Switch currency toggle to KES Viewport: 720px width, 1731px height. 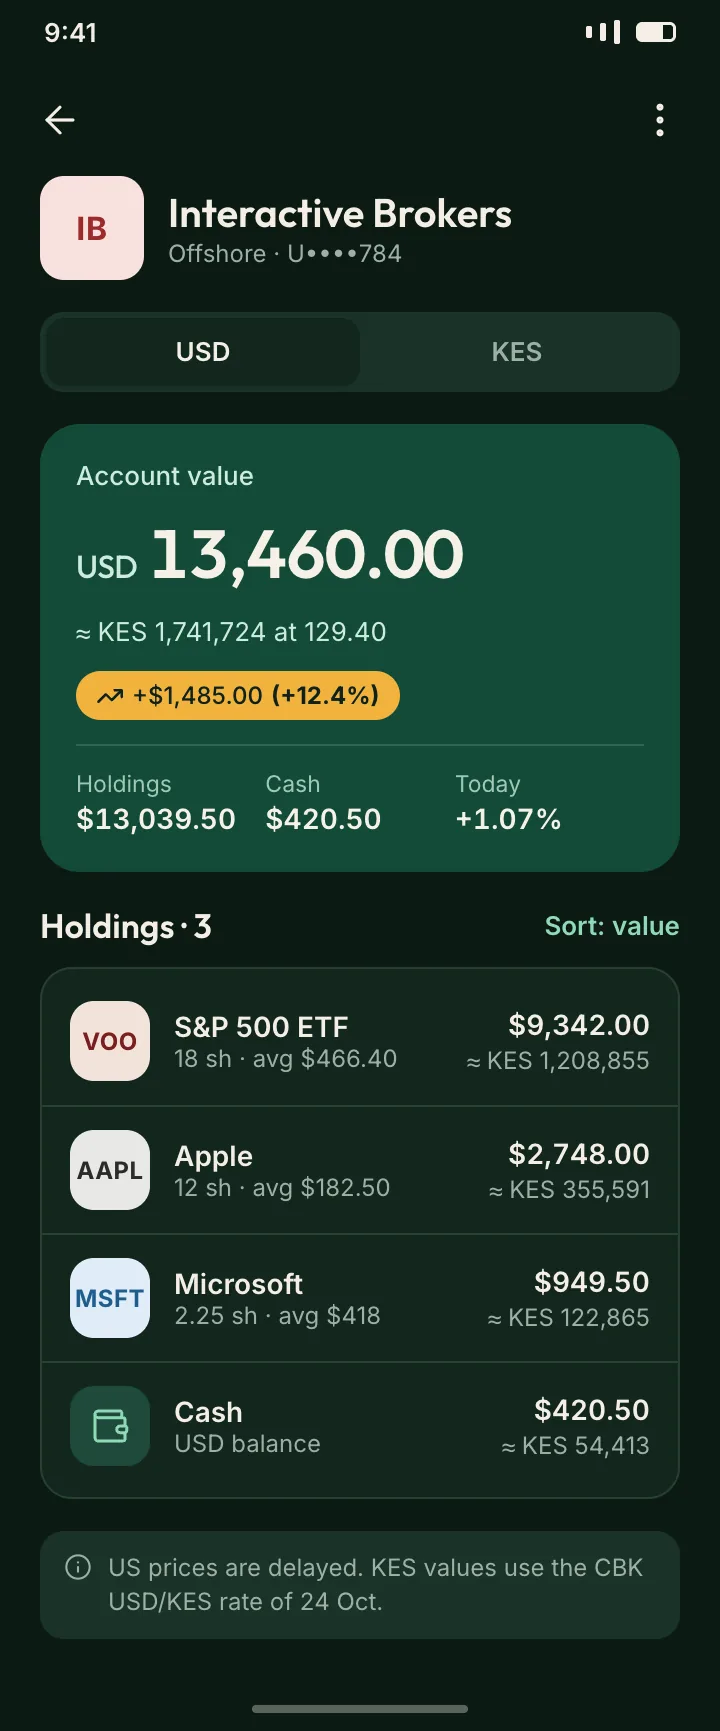(x=517, y=352)
